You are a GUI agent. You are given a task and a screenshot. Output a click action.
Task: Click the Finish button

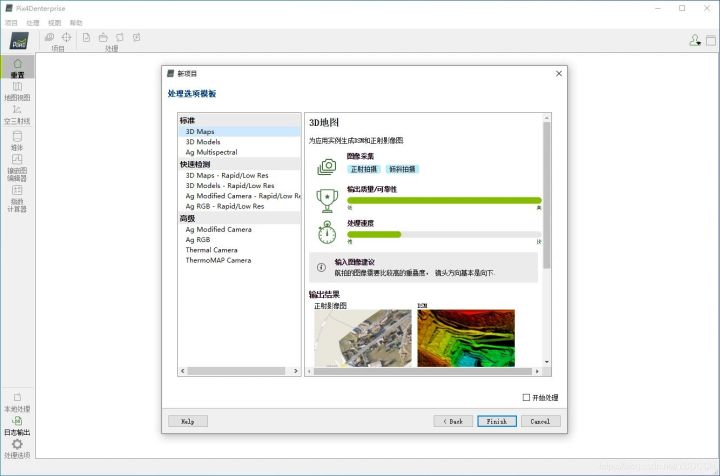[x=497, y=421]
